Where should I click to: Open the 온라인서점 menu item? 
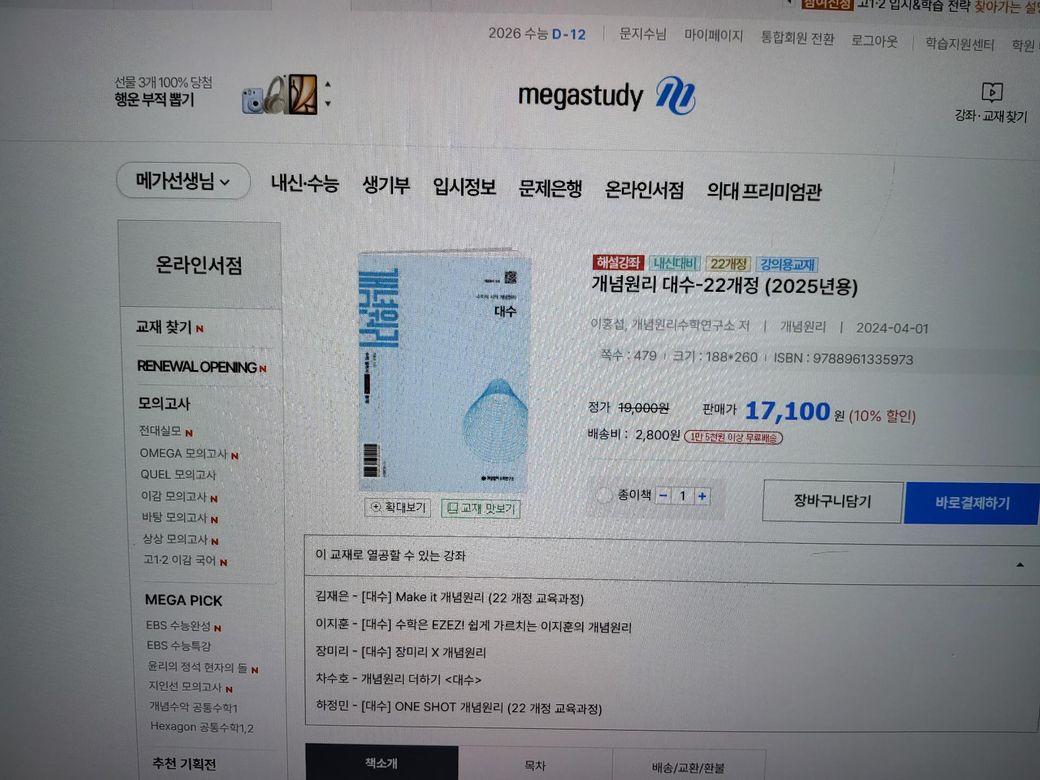[644, 190]
